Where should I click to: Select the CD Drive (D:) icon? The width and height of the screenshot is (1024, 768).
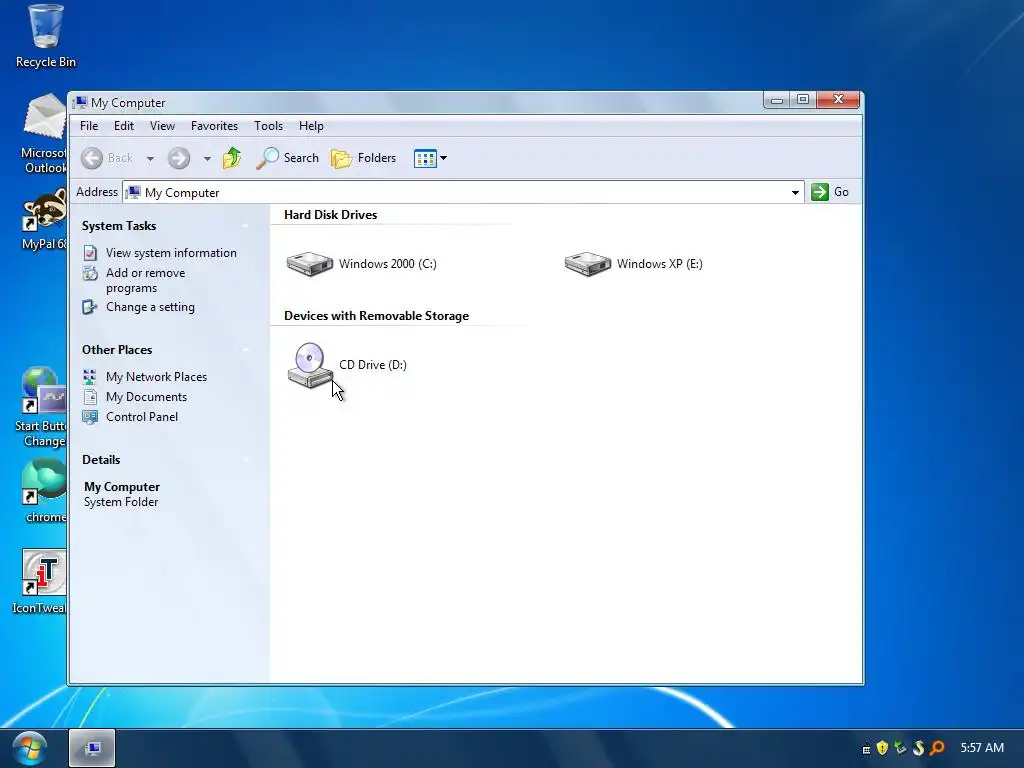(x=310, y=365)
